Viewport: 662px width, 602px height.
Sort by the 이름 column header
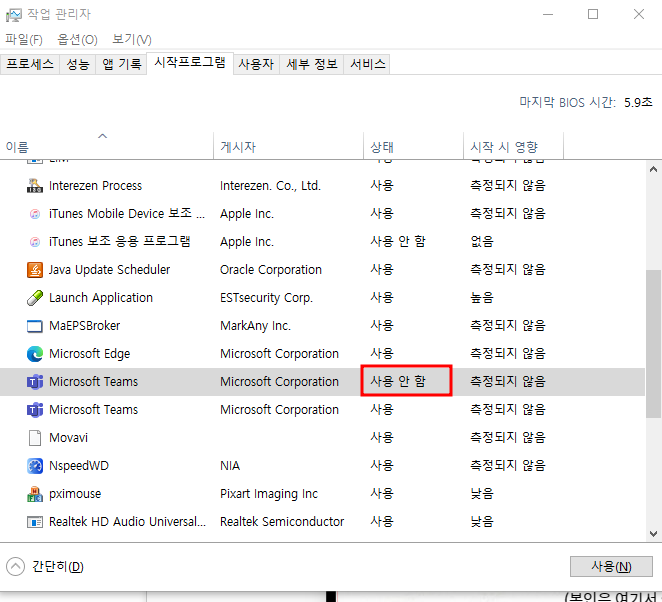point(107,145)
